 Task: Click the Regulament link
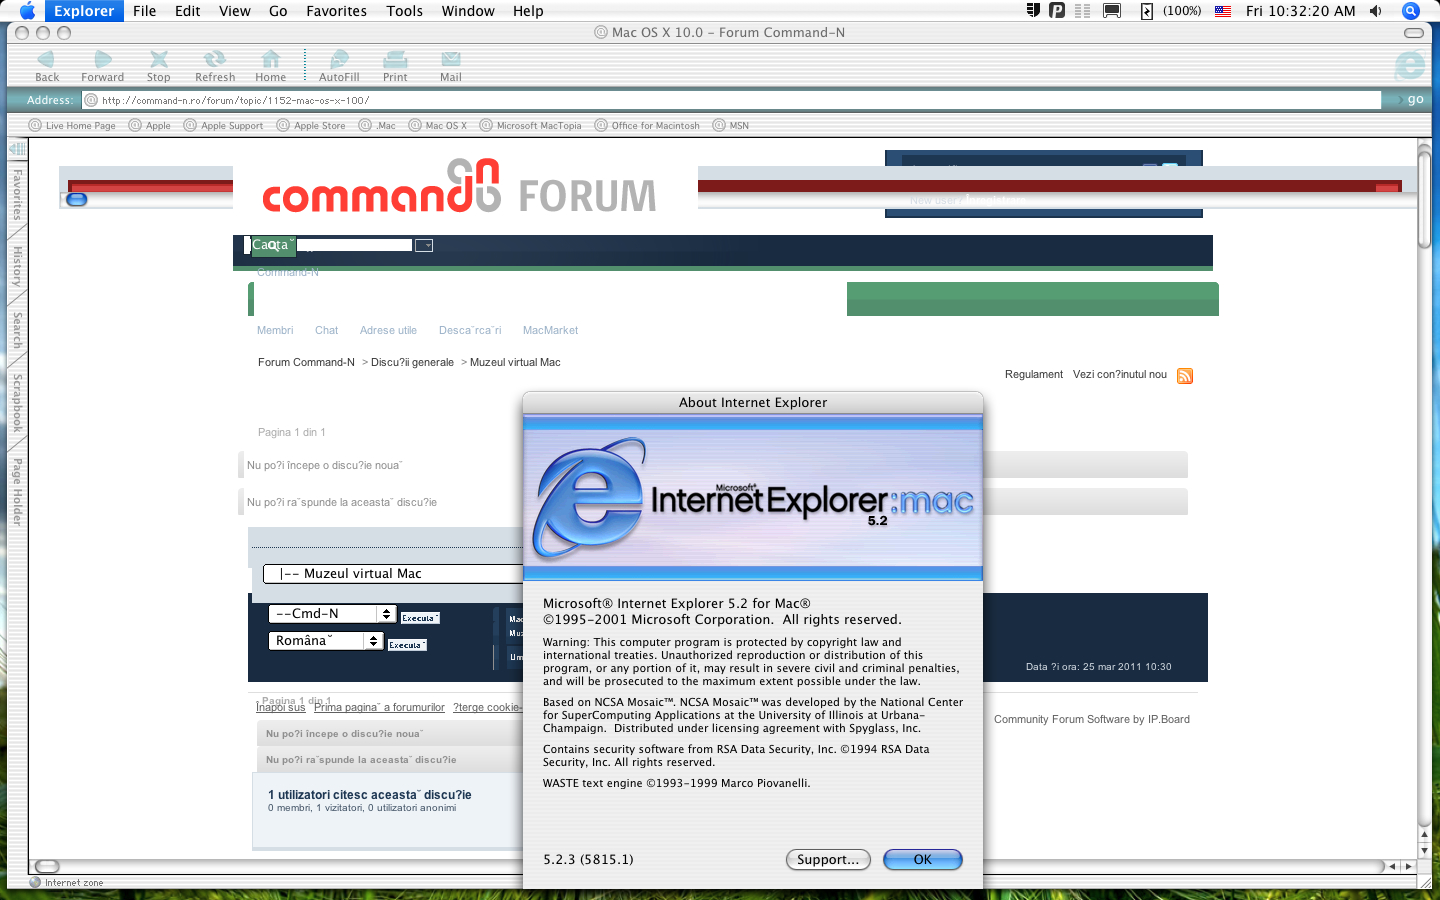(1034, 374)
